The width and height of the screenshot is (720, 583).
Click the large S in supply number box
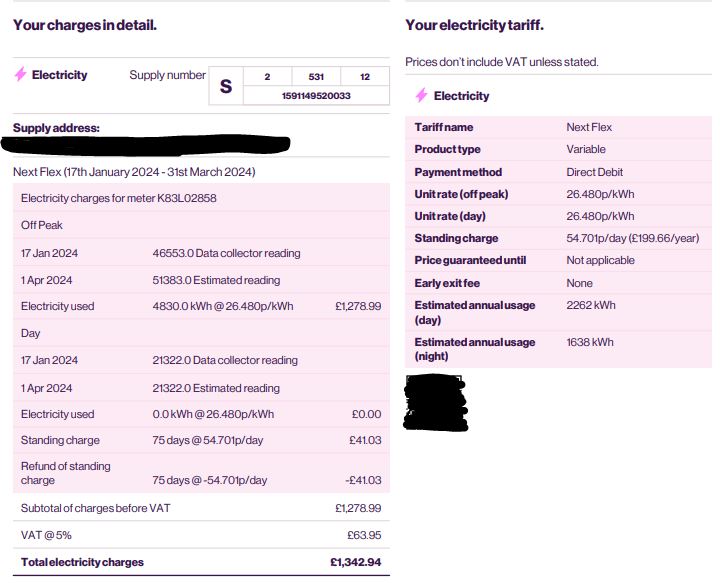point(226,86)
